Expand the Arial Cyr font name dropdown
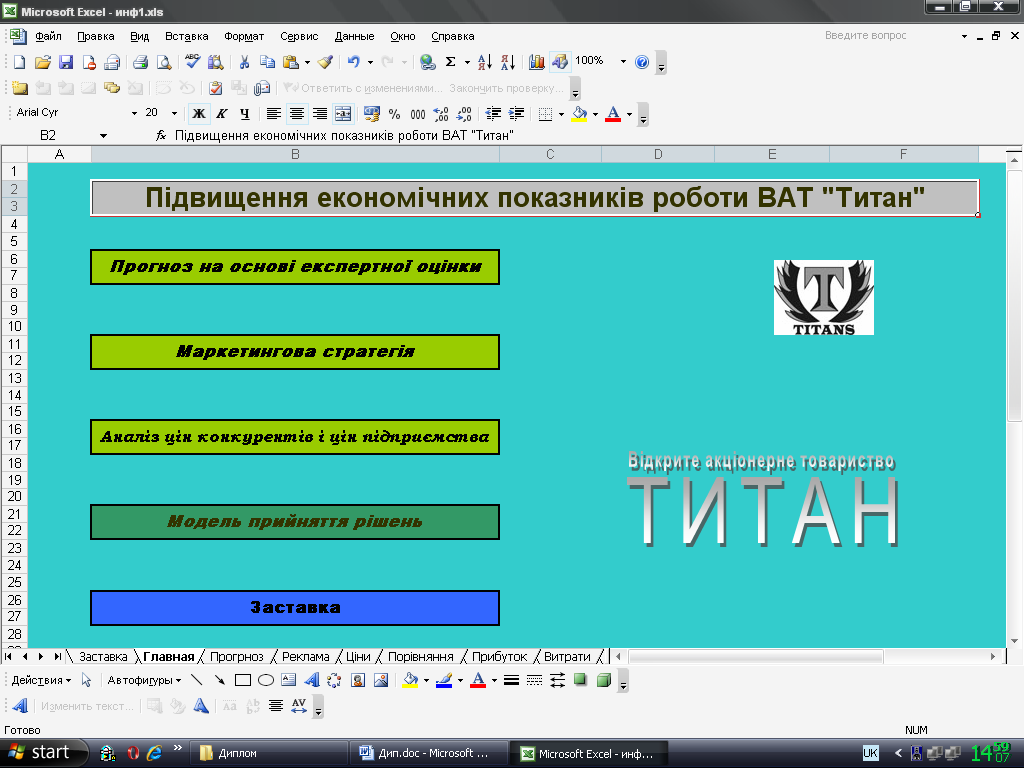 point(134,114)
